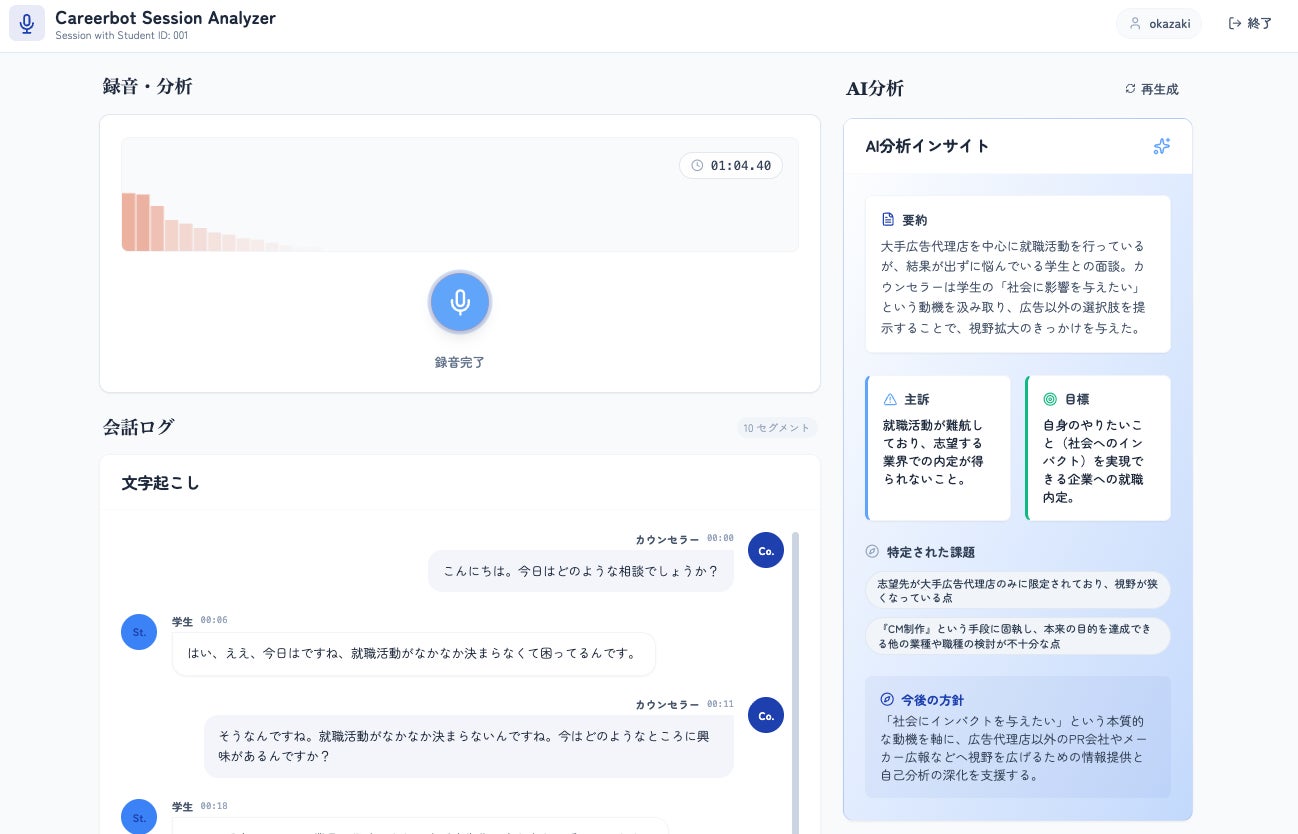Click the counselor message at 00:11
The image size is (1298, 834).
point(469,746)
